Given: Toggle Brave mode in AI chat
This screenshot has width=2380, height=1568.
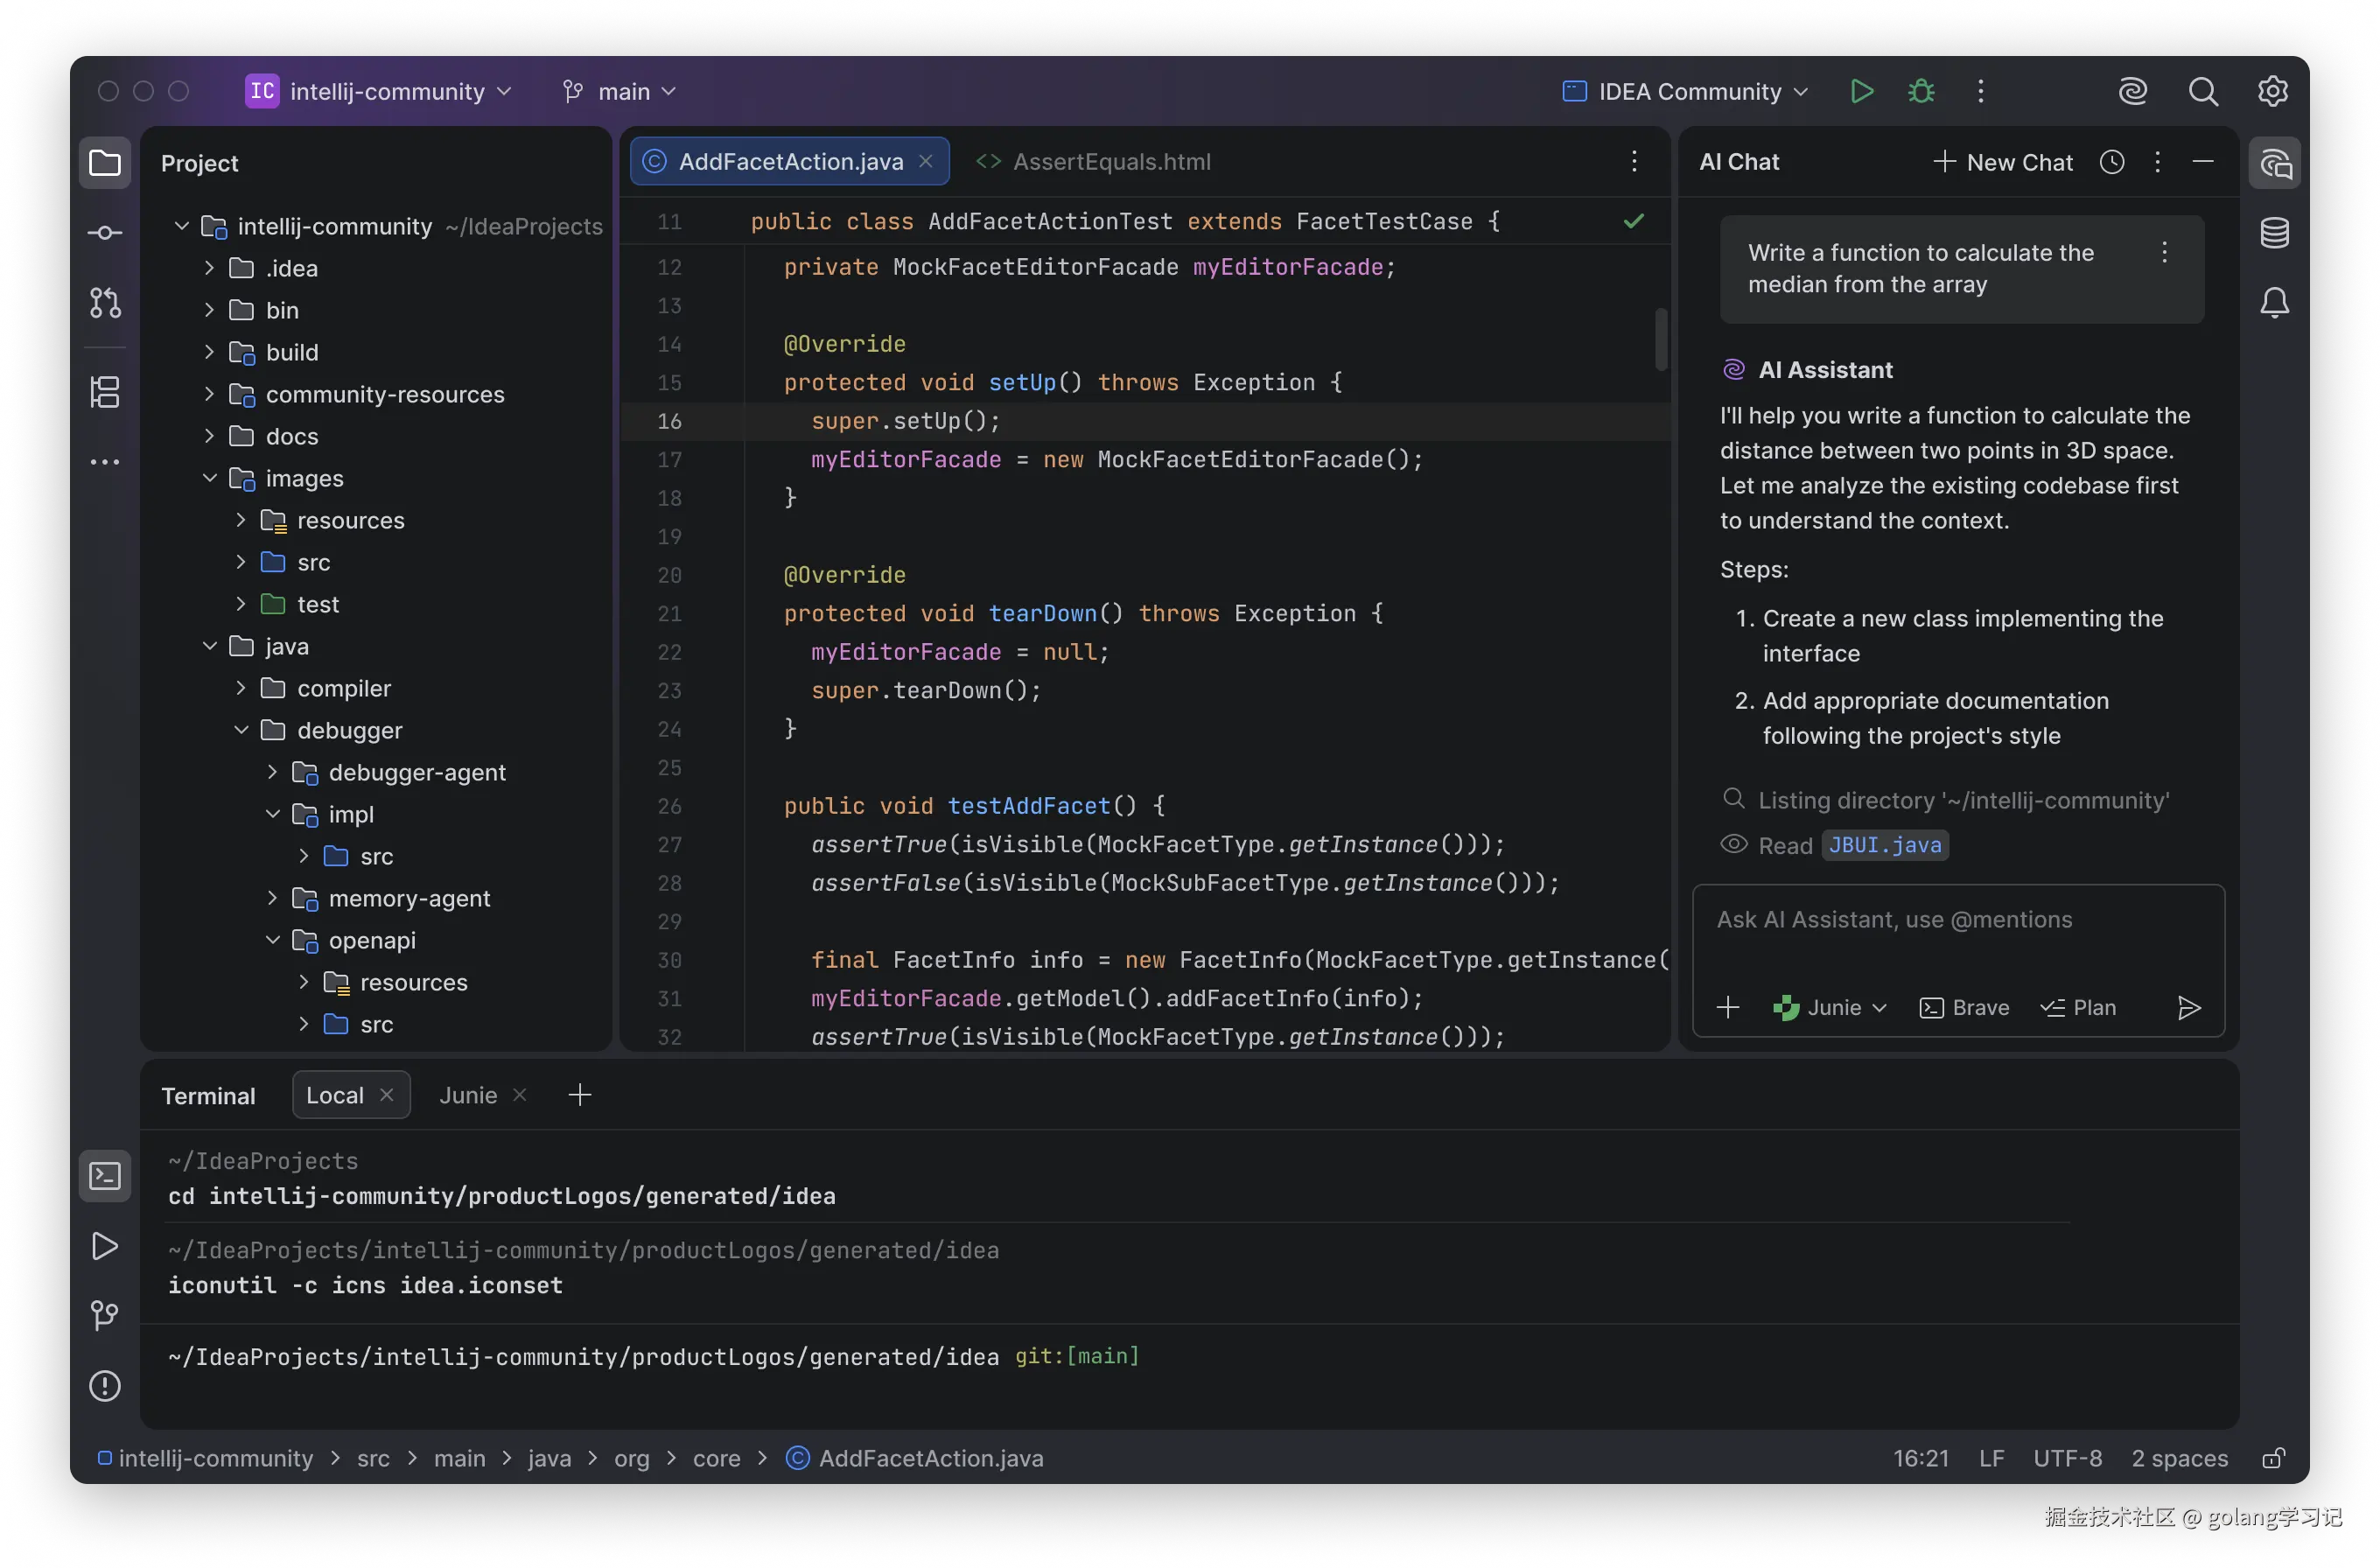Looking at the screenshot, I should pyautogui.click(x=1964, y=1007).
